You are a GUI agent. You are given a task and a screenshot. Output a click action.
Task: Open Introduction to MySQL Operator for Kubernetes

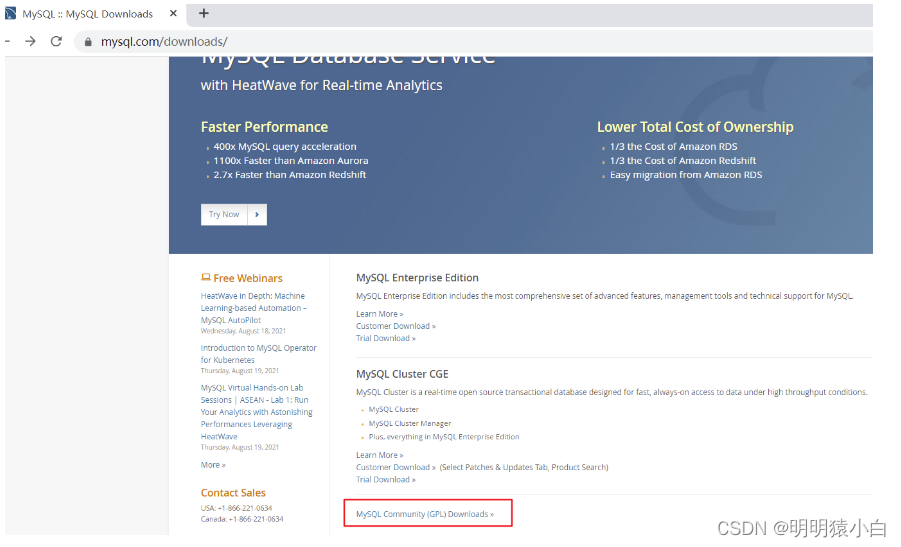click(259, 354)
